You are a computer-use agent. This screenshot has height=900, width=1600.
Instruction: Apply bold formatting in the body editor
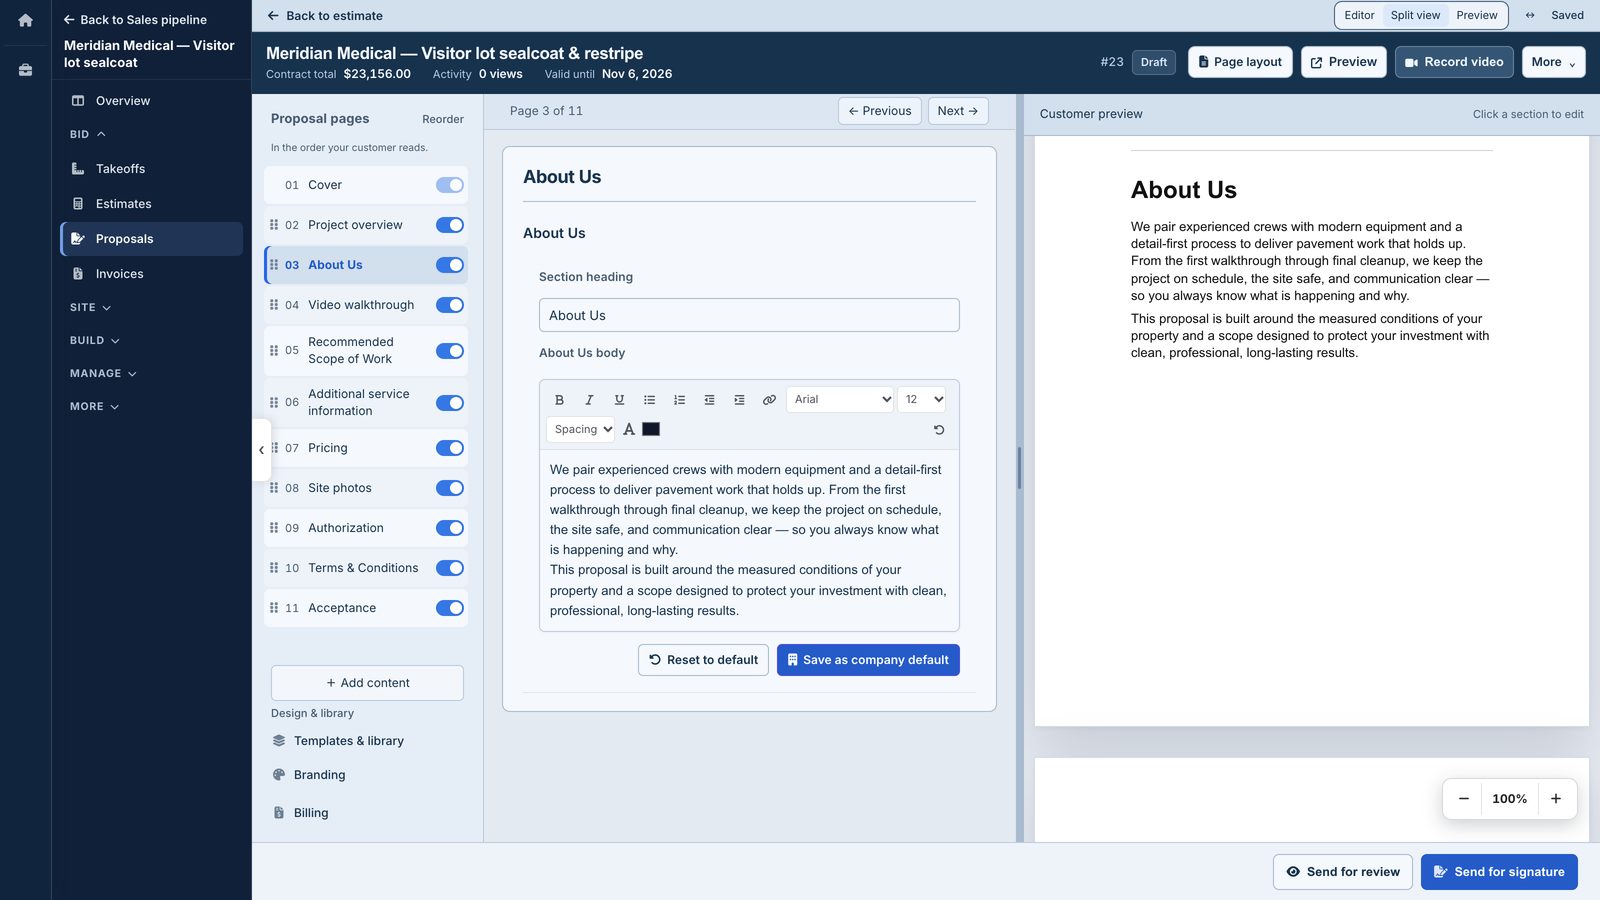tap(559, 400)
